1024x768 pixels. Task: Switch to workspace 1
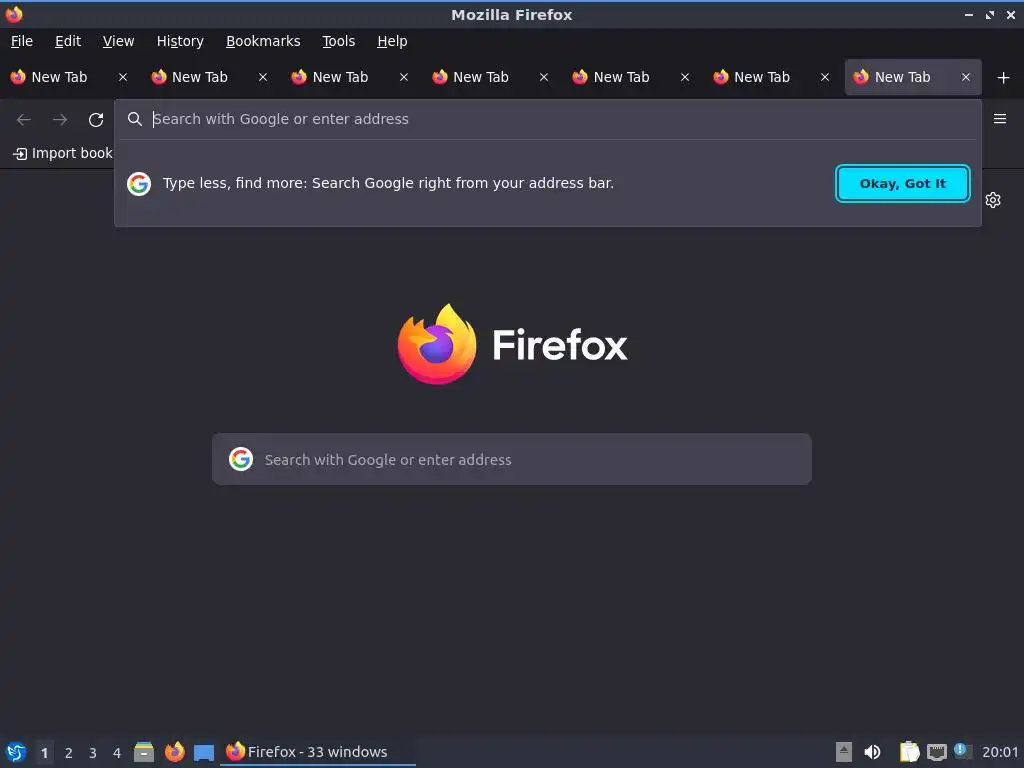pos(44,753)
